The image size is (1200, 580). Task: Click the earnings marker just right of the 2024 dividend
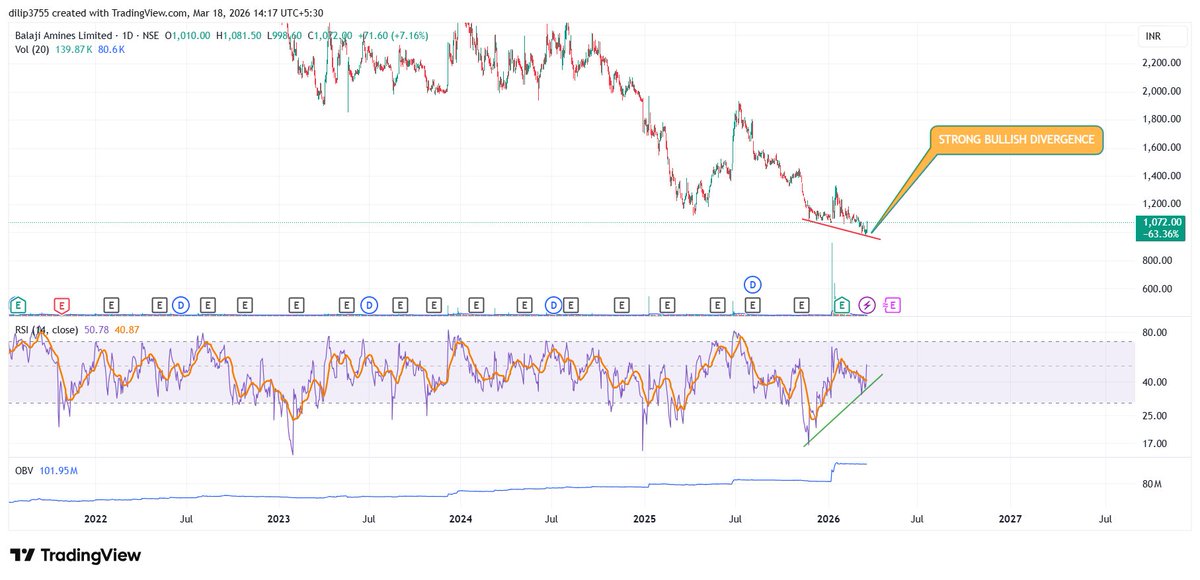[571, 304]
